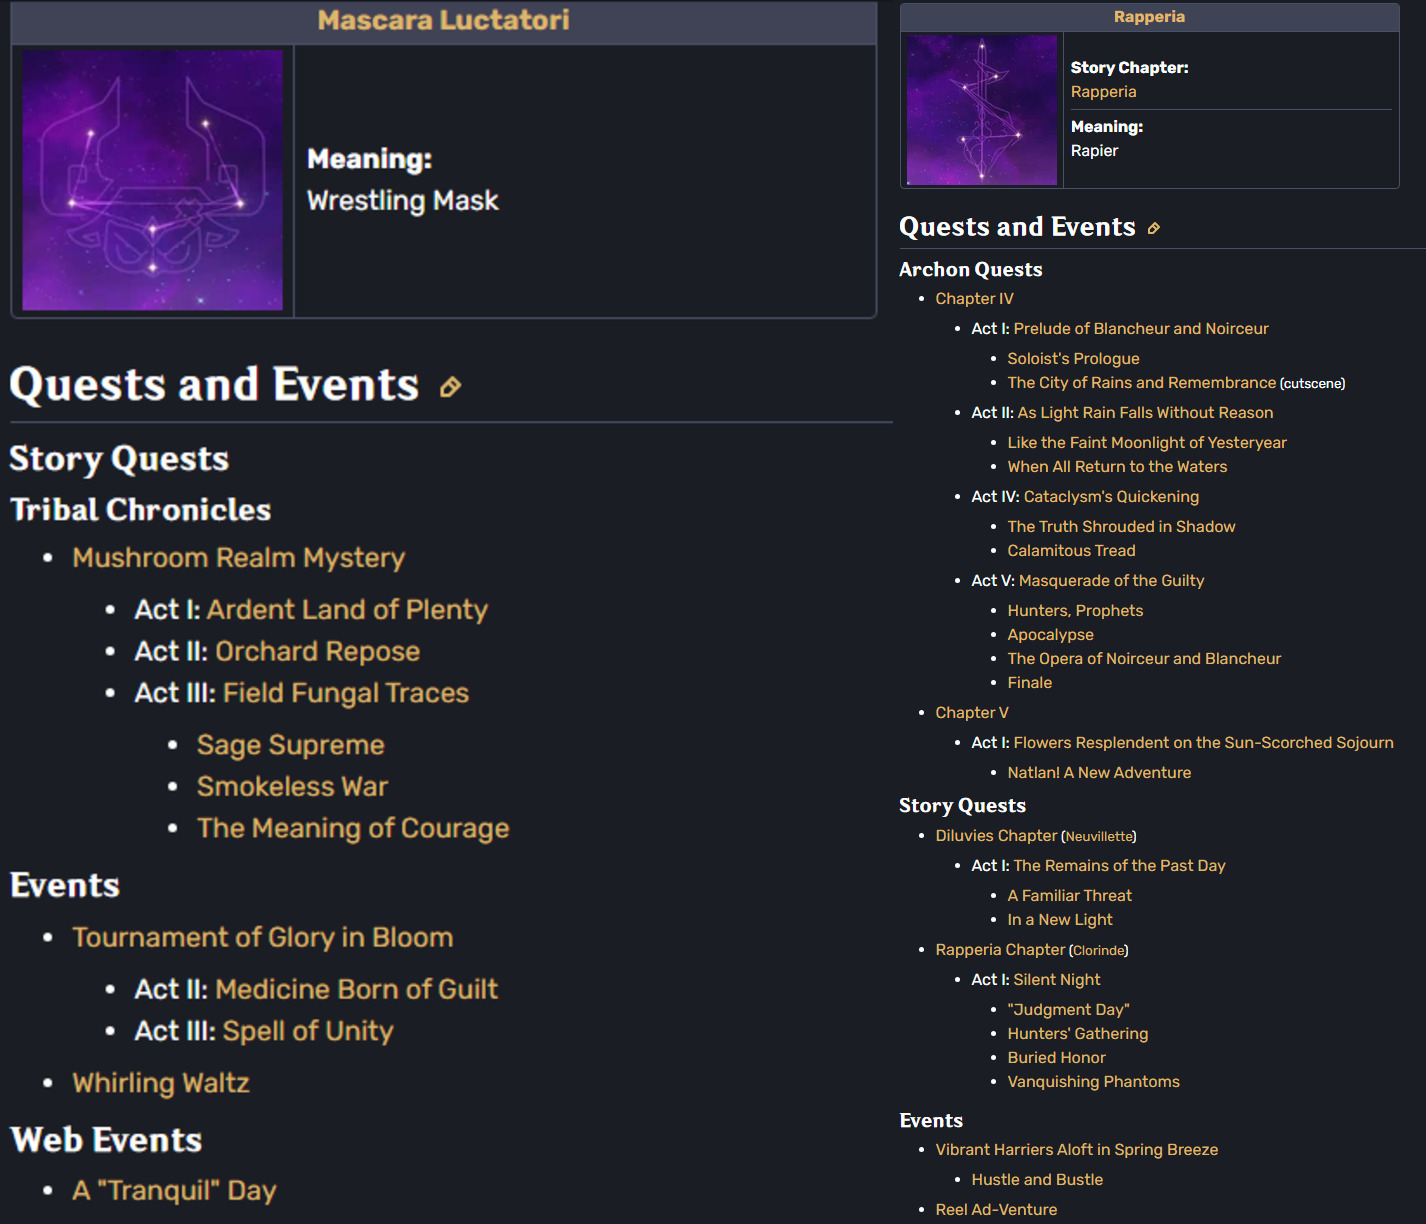Open Flowers Resplendent on the Sun-Scorched Sojourn
The width and height of the screenshot is (1426, 1224).
pyautogui.click(x=1204, y=743)
